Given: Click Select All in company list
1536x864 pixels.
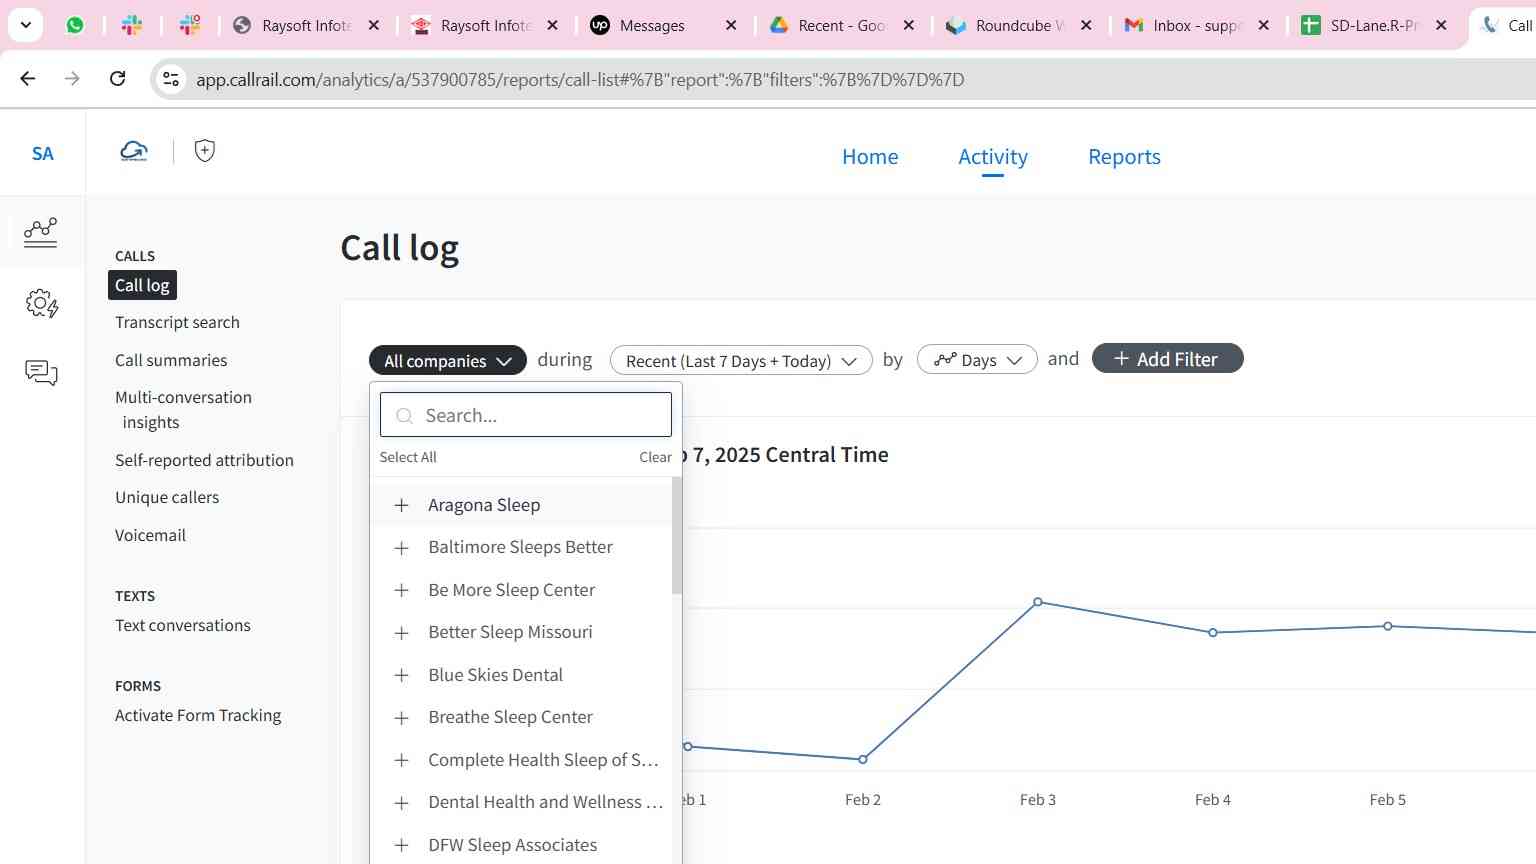Looking at the screenshot, I should click(408, 457).
